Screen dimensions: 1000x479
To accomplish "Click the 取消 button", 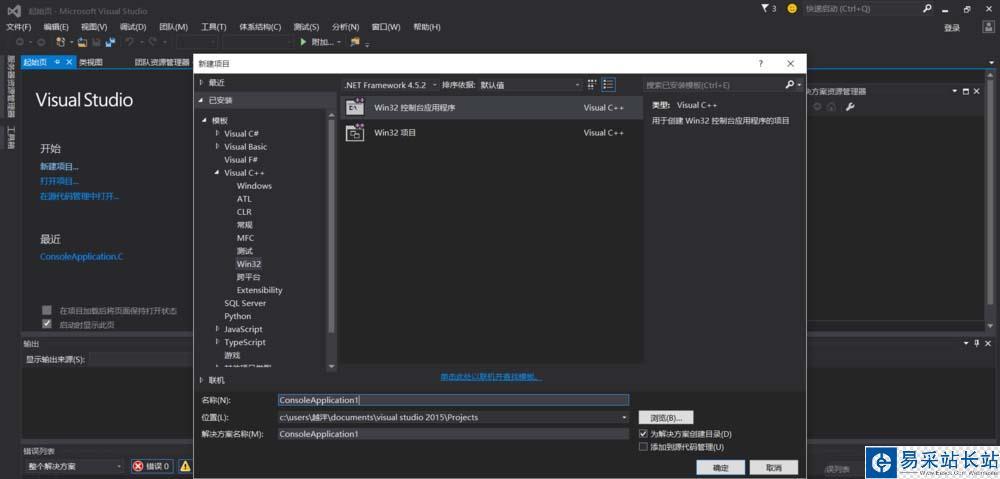I will [x=774, y=468].
